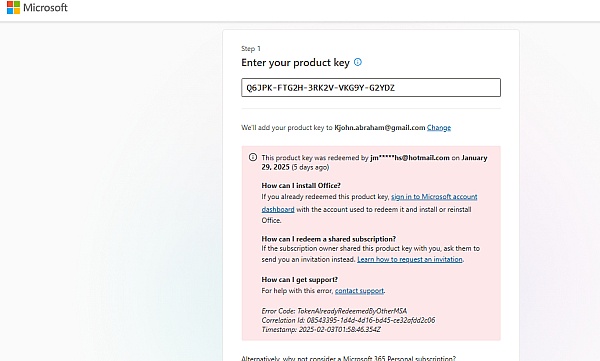Click the Timestamp line in error box

(321, 329)
